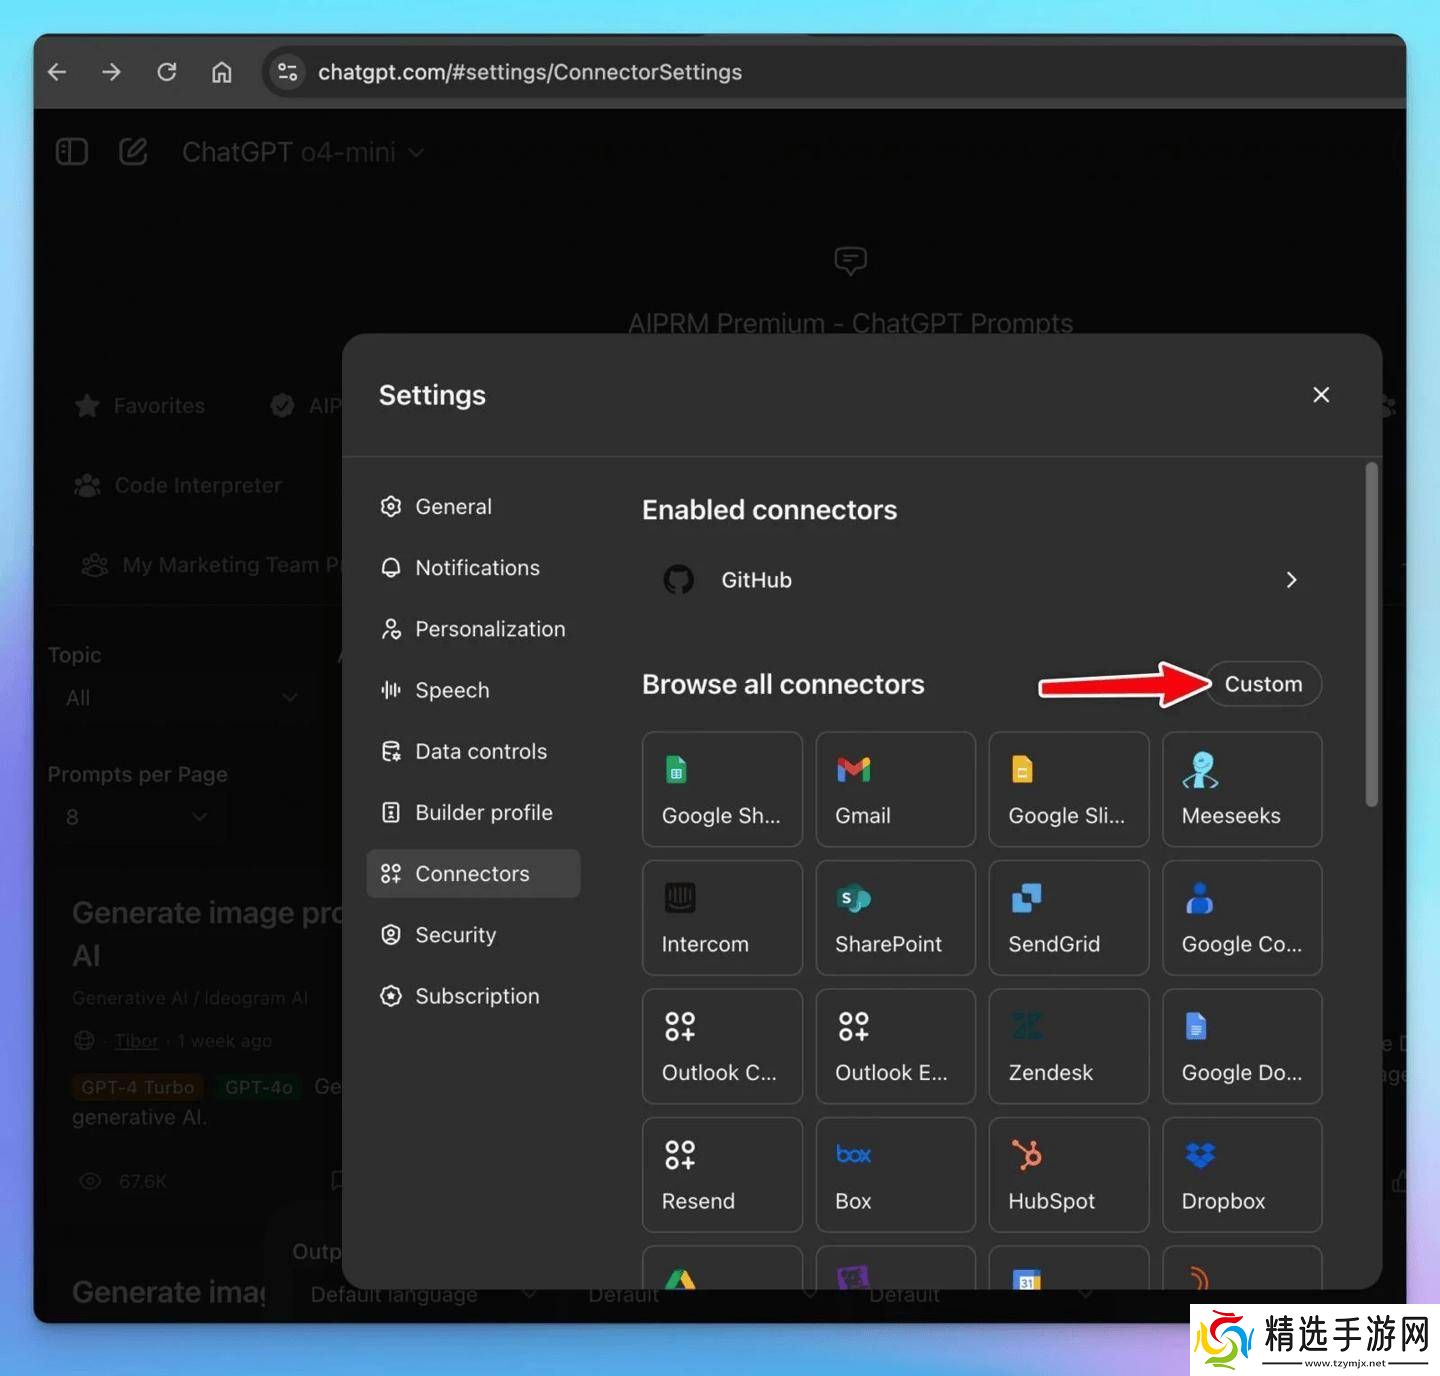Screen dimensions: 1440x1376
Task: Select the SendGrid connector
Action: pyautogui.click(x=1068, y=917)
